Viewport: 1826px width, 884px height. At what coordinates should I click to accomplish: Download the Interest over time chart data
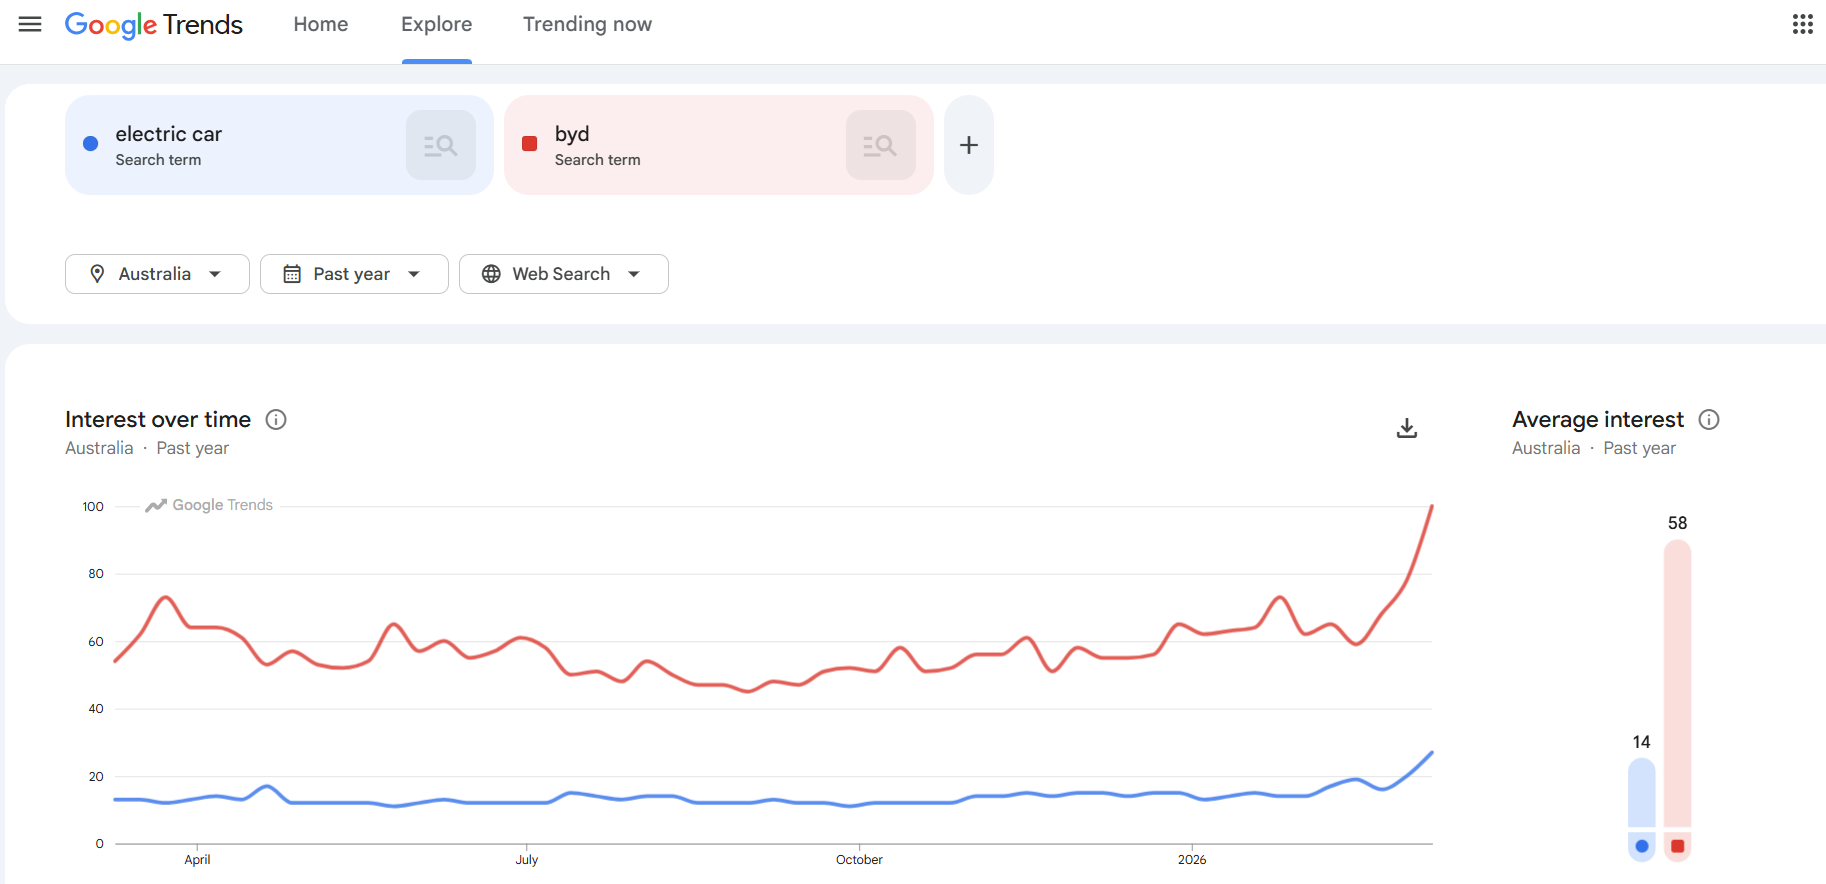1406,428
